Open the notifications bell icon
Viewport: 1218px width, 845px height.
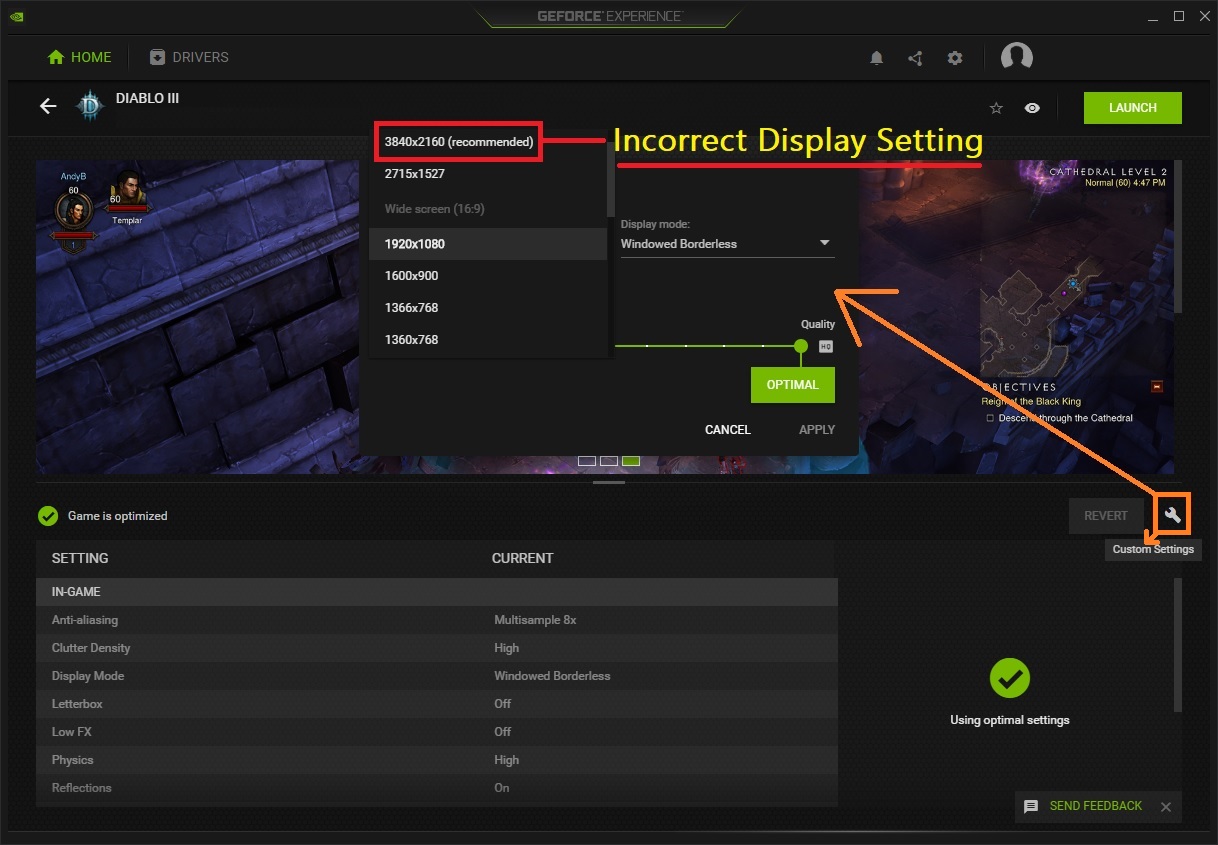(x=877, y=58)
